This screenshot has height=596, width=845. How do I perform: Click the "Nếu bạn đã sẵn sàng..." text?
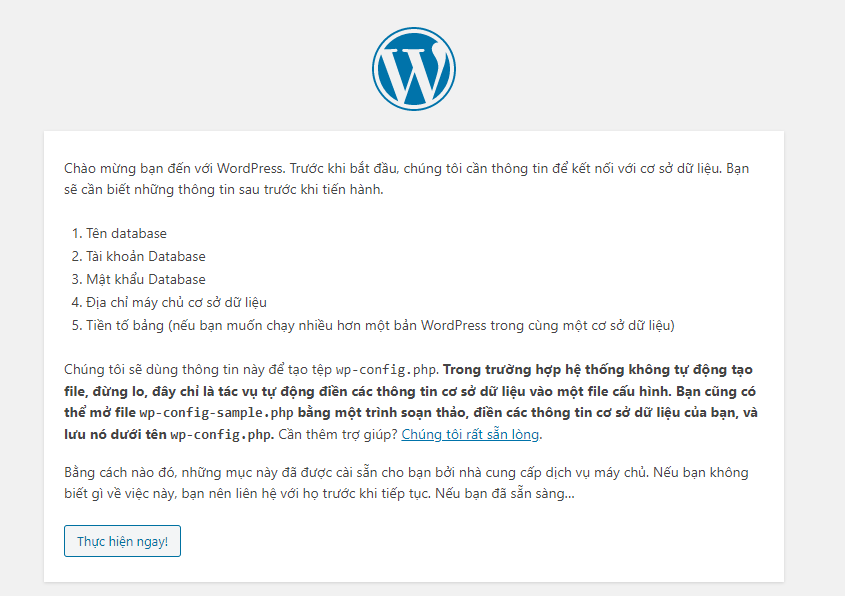(504, 494)
